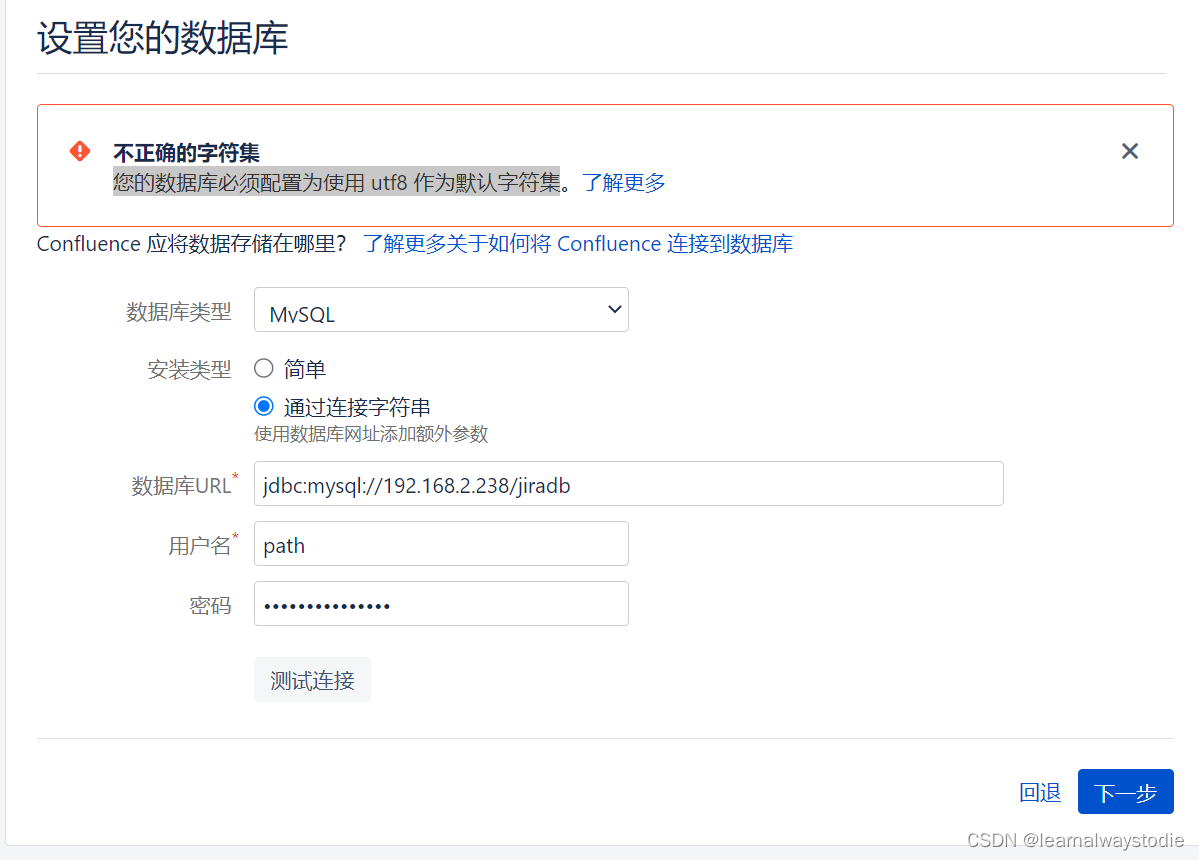The width and height of the screenshot is (1199, 860).
Task: Open the 了解更多 link in error banner
Action: tap(623, 183)
